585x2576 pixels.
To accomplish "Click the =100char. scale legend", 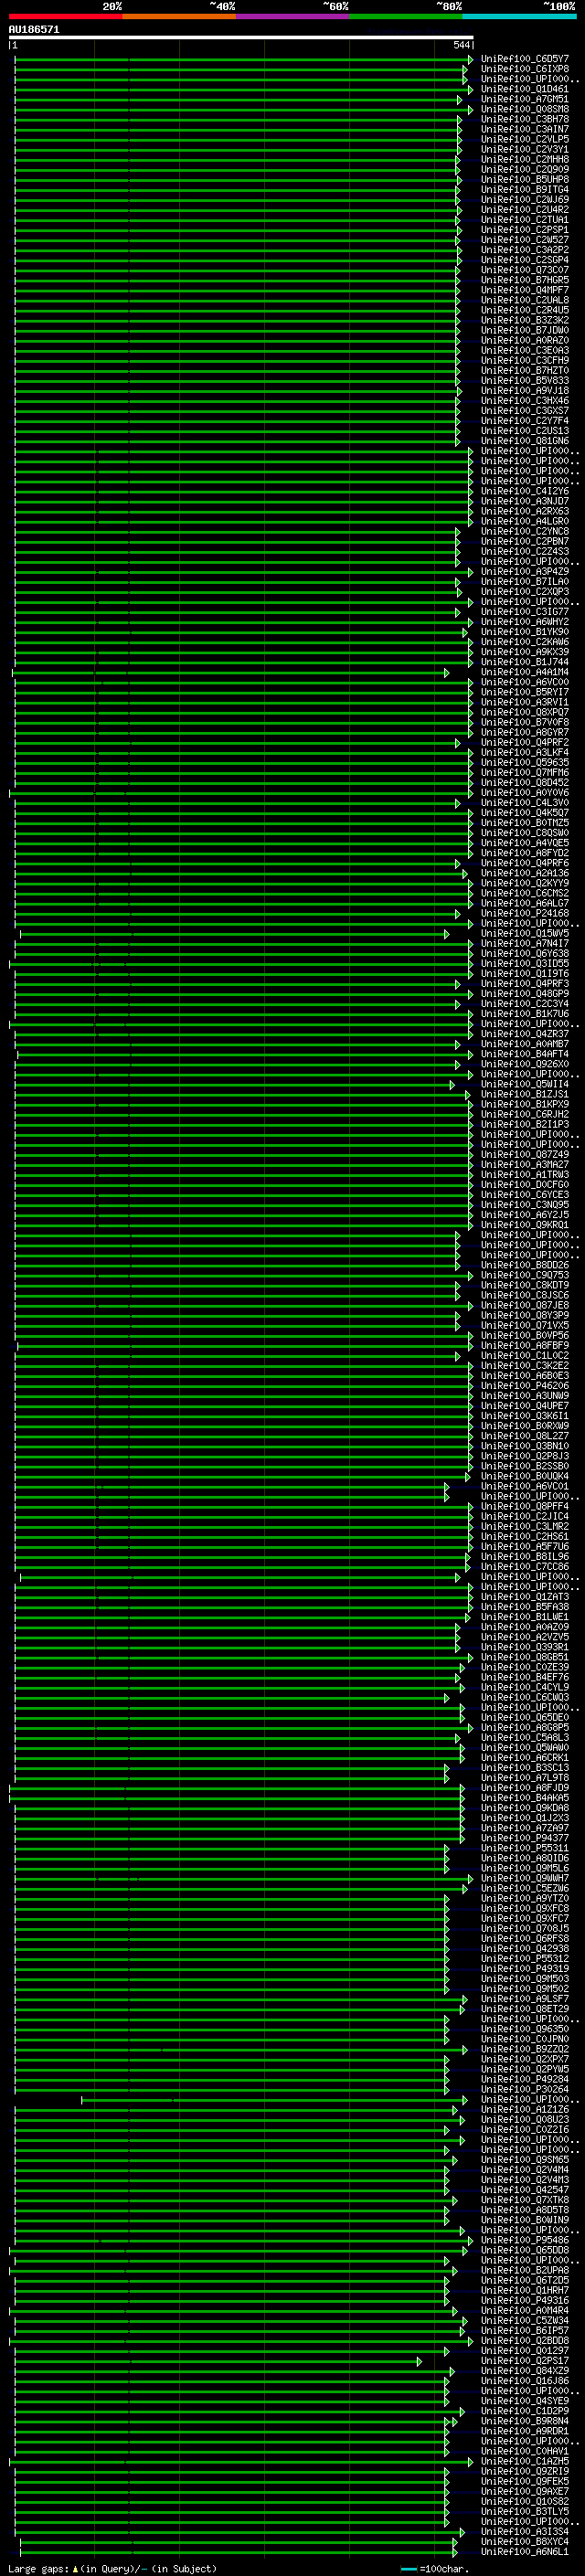I will tap(433, 2569).
